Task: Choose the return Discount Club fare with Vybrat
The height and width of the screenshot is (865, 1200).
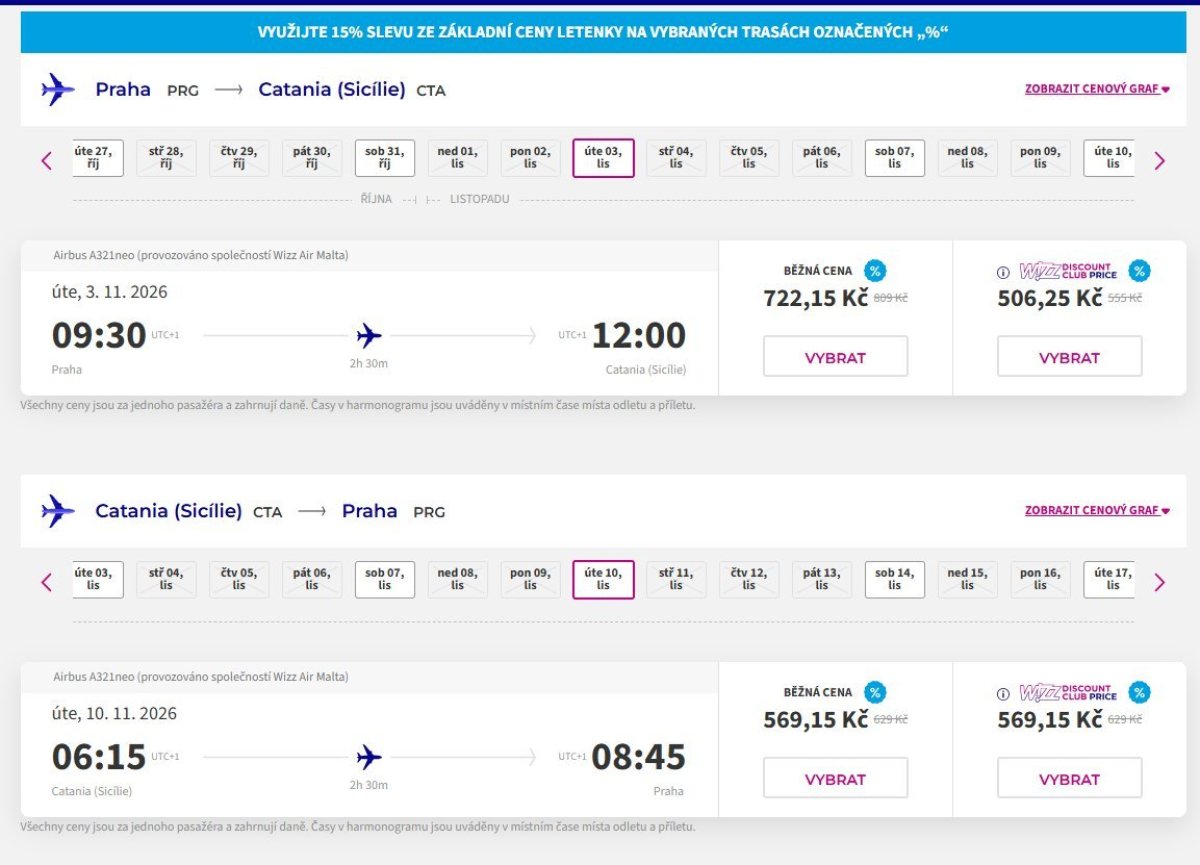Action: click(1069, 779)
